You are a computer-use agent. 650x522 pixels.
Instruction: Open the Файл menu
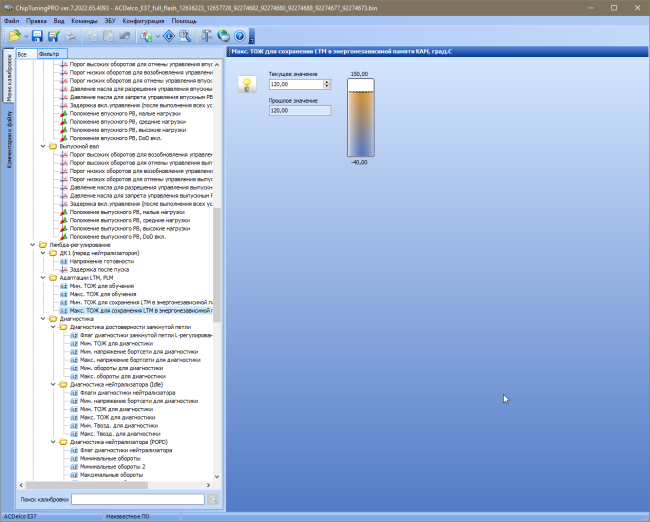[x=12, y=21]
